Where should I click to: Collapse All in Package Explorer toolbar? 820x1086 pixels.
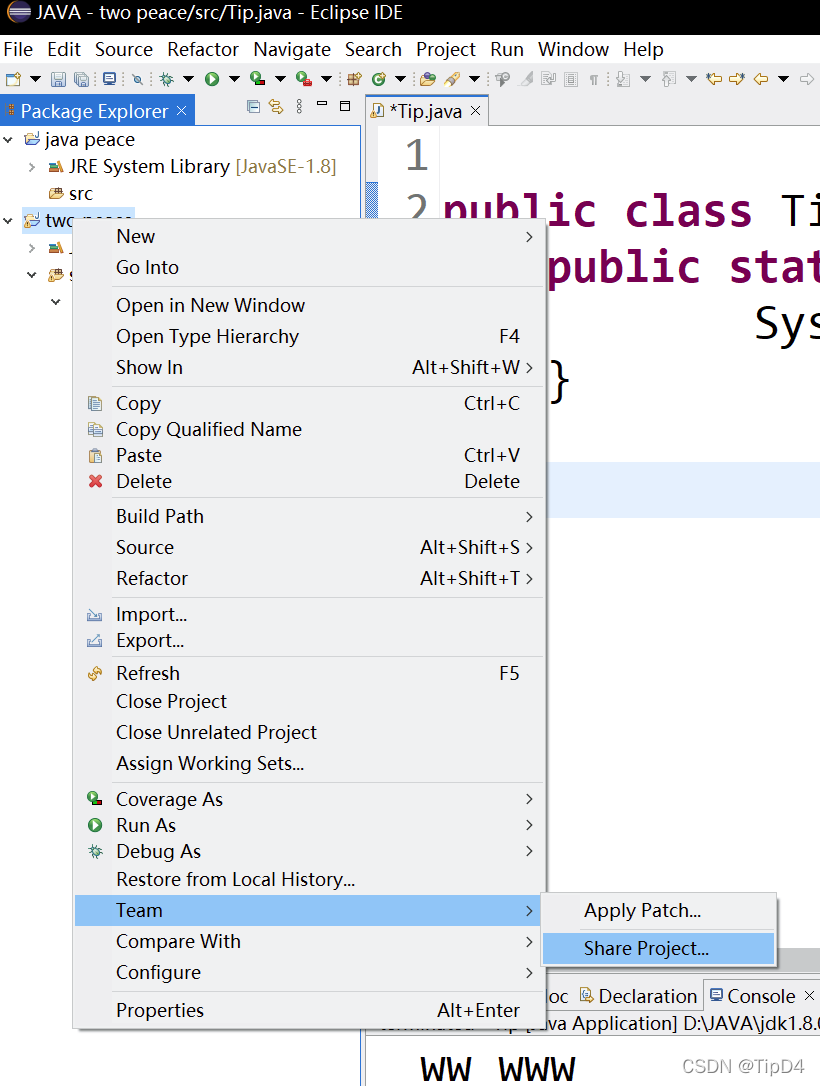click(253, 106)
